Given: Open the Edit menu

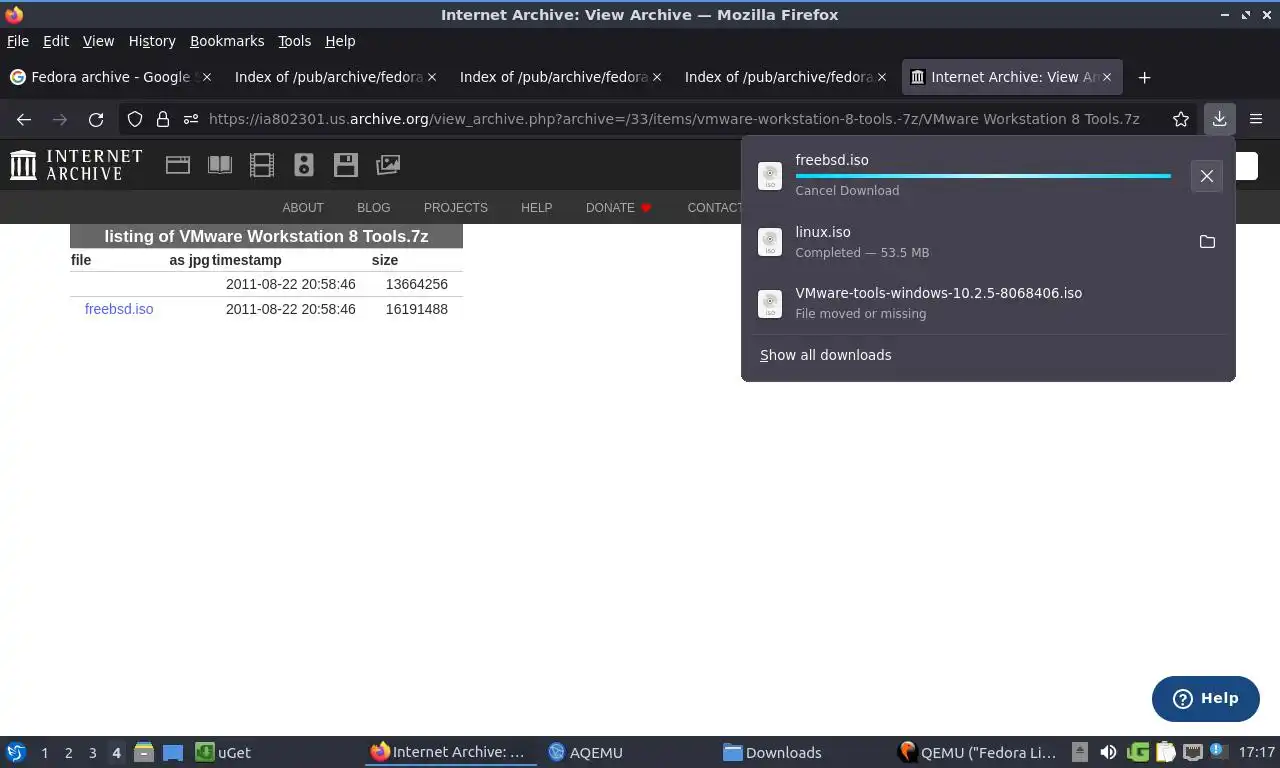Looking at the screenshot, I should coord(56,41).
